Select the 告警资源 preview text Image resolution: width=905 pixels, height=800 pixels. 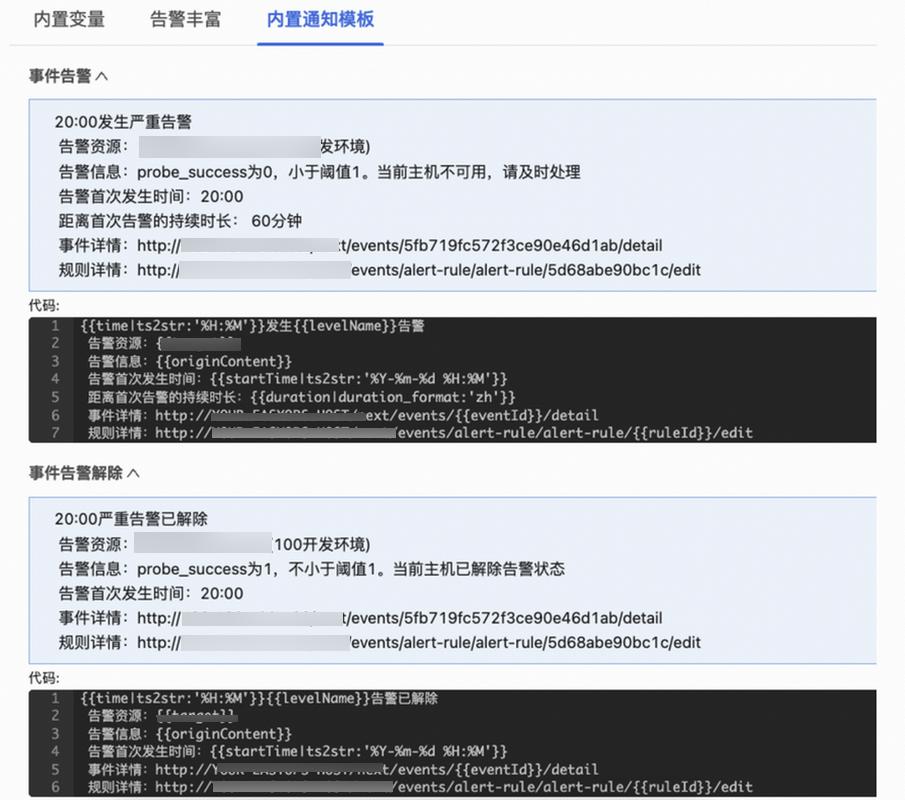click(90, 146)
